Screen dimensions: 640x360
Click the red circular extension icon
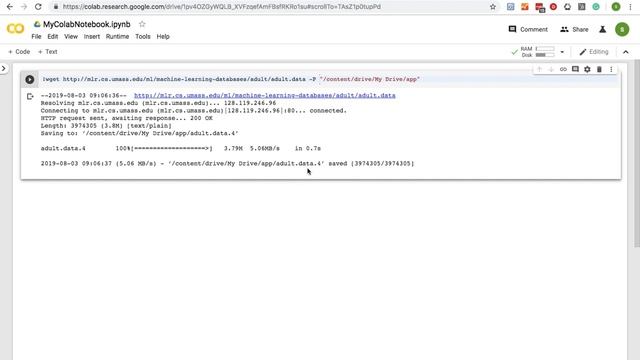click(553, 7)
